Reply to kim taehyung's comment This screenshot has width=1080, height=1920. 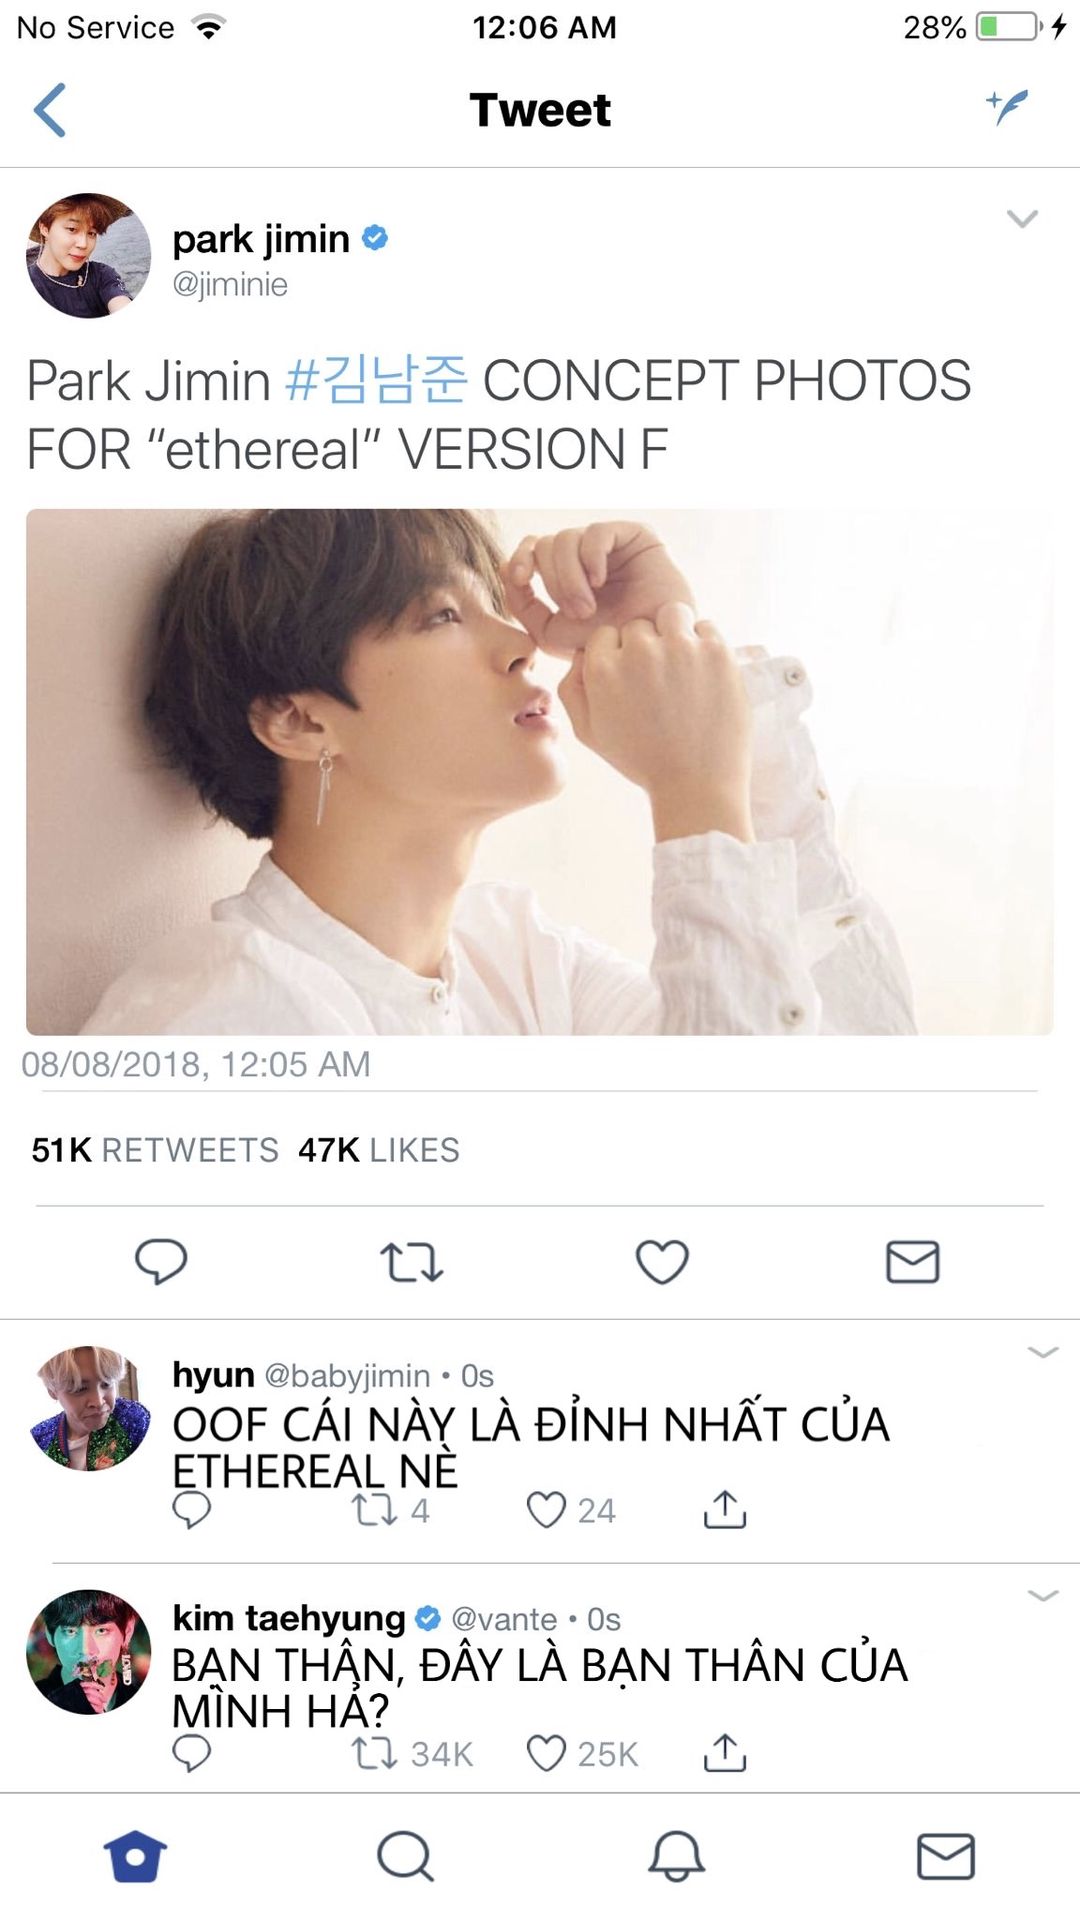coord(191,1753)
